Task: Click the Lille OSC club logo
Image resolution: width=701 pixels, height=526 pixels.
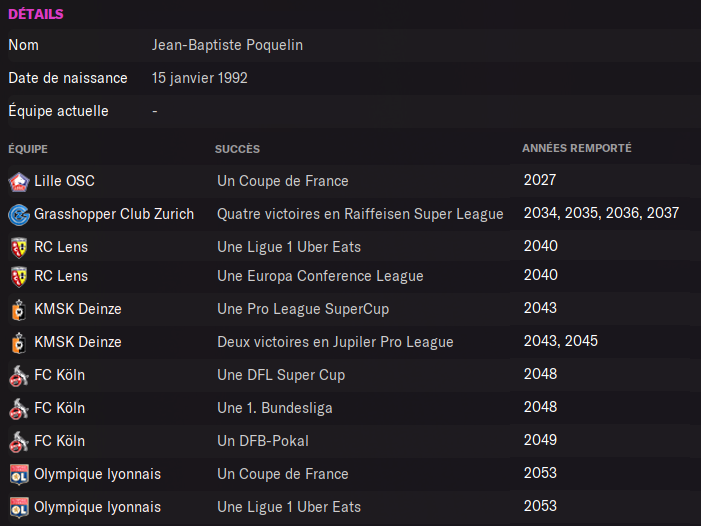Action: coord(18,182)
